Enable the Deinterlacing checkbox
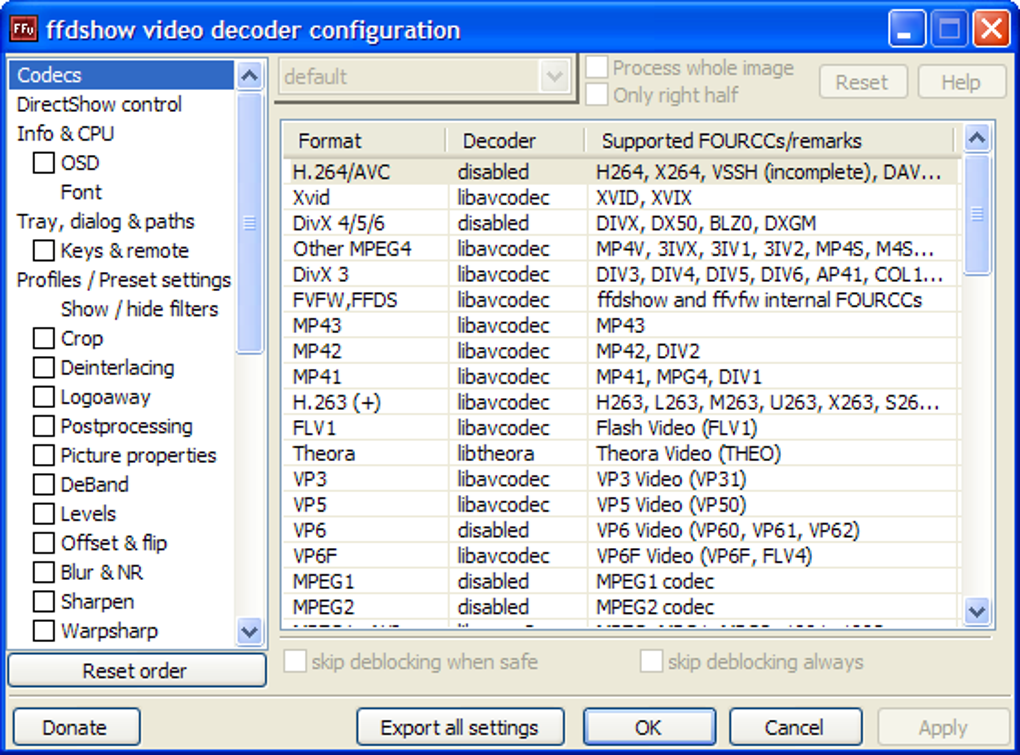 44,367
